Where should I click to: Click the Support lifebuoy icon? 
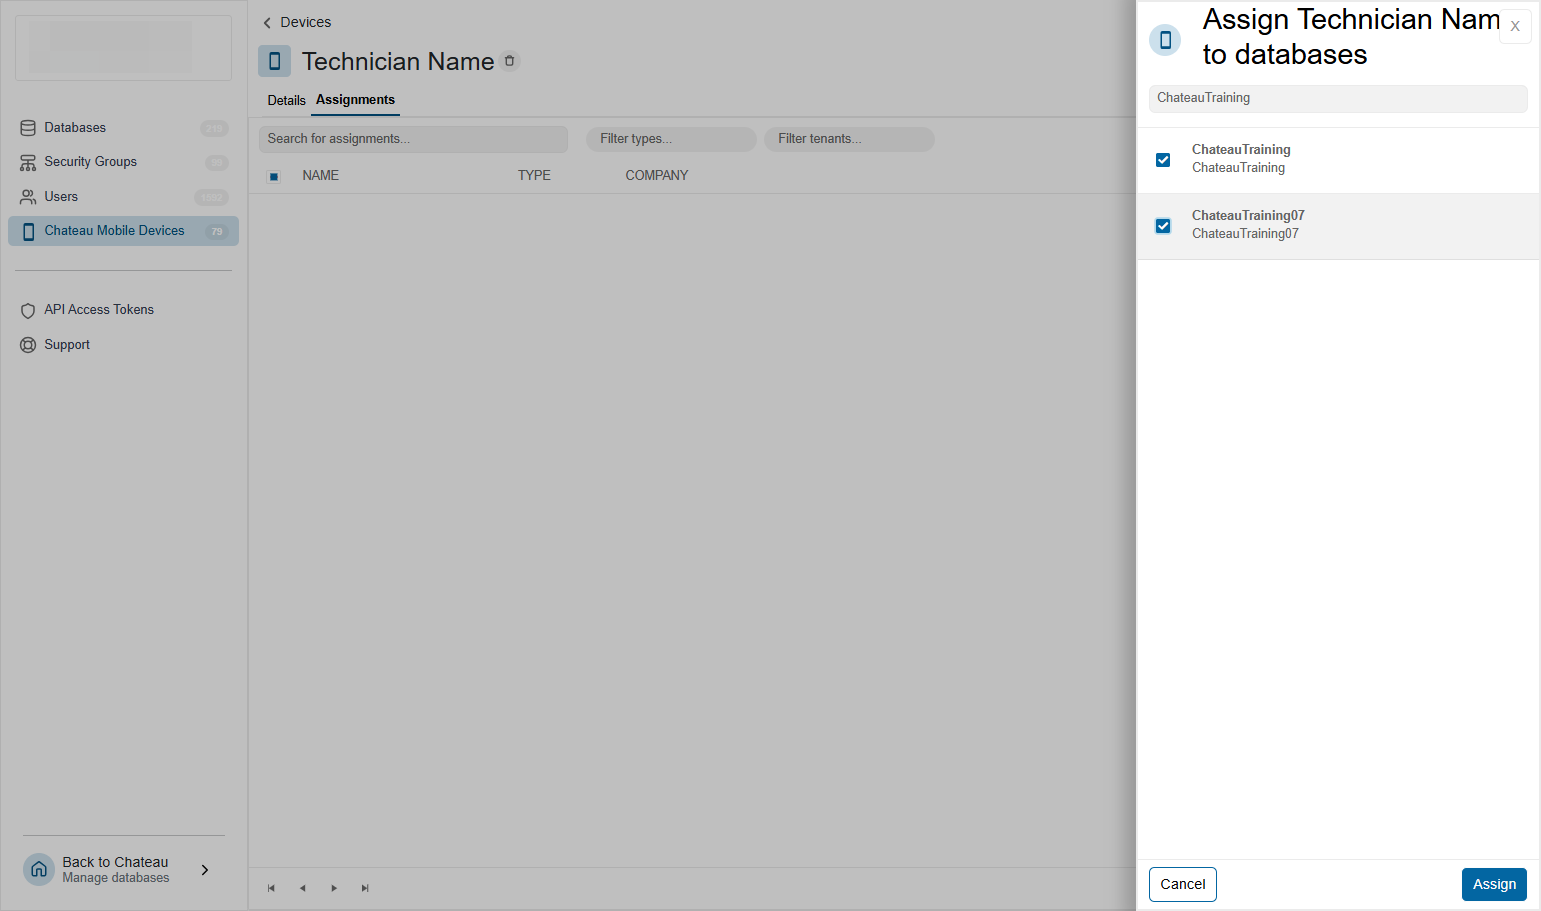tap(28, 345)
